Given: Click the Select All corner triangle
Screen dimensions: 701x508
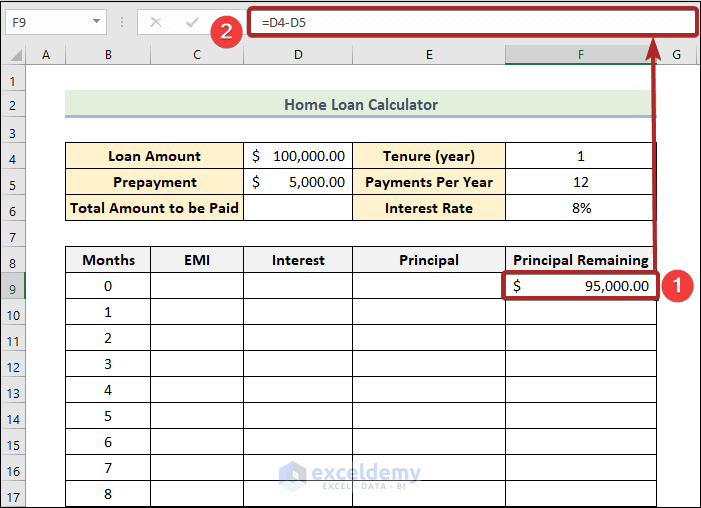Looking at the screenshot, I should pyautogui.click(x=16, y=55).
